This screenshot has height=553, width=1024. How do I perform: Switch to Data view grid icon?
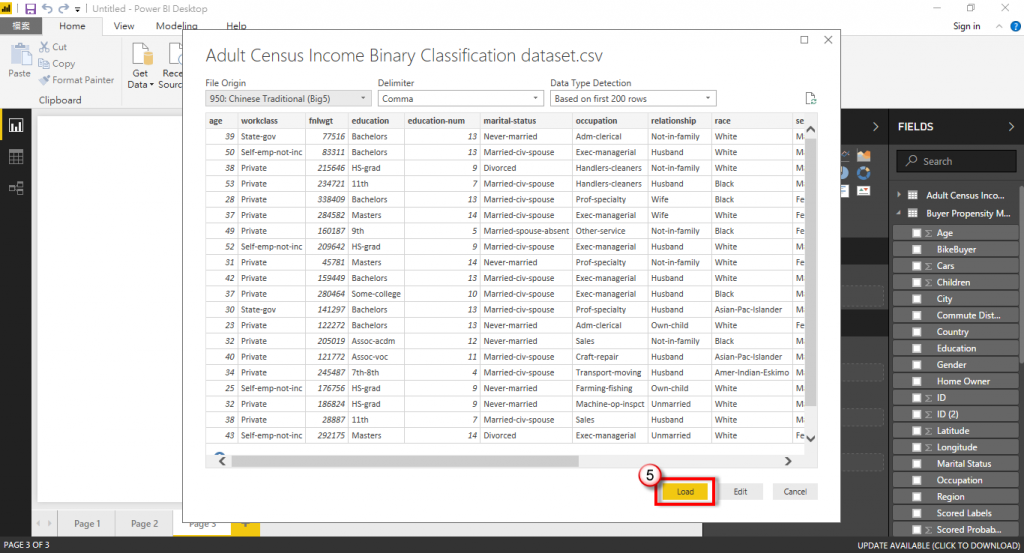(x=16, y=157)
